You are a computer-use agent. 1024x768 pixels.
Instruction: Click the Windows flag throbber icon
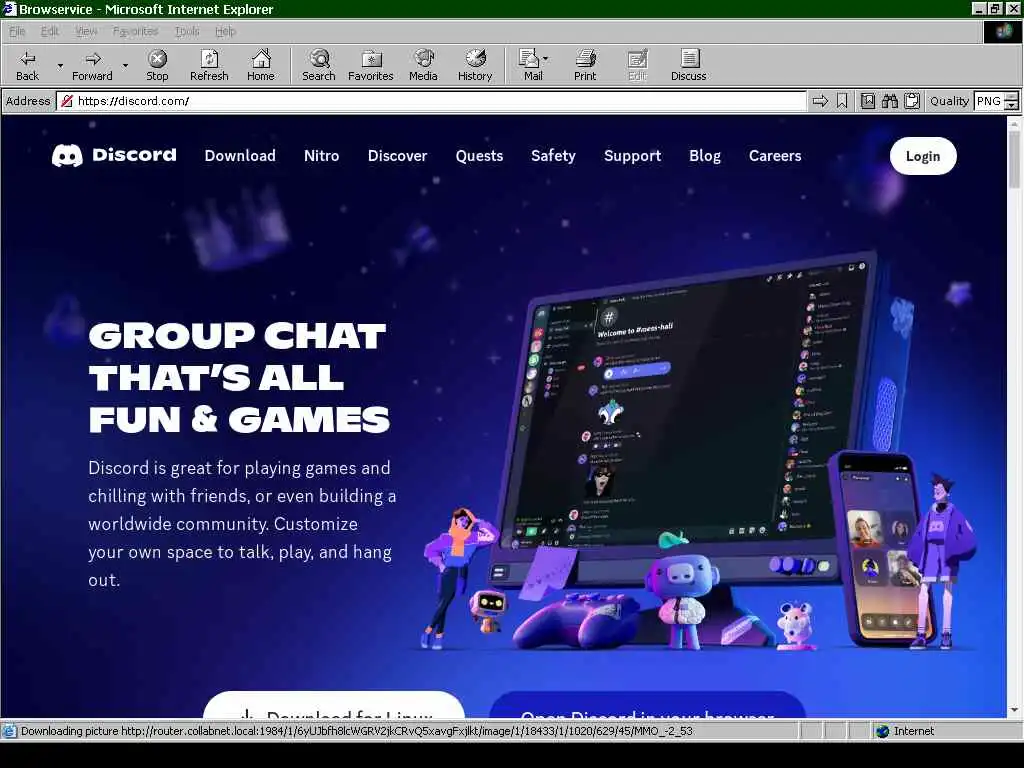click(x=1002, y=31)
